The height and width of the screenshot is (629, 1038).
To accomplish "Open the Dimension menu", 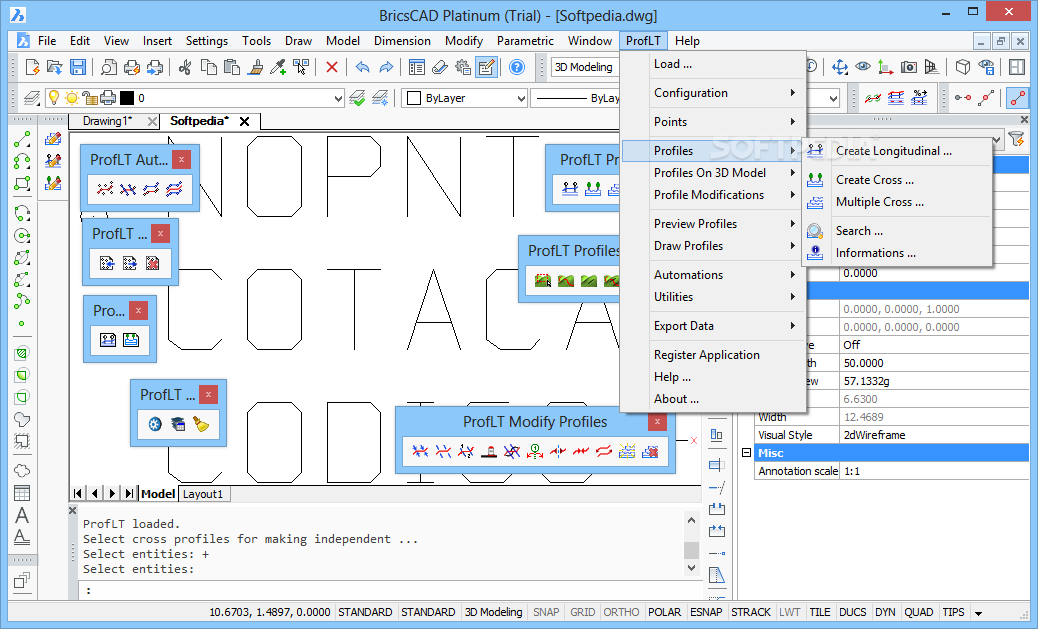I will point(402,41).
